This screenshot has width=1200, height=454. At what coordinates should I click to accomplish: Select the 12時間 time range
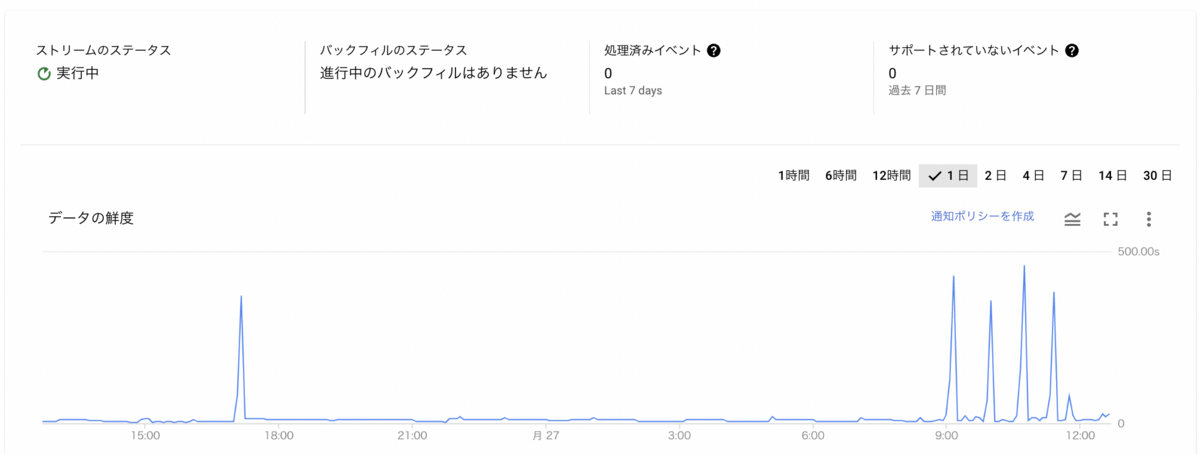coord(891,175)
